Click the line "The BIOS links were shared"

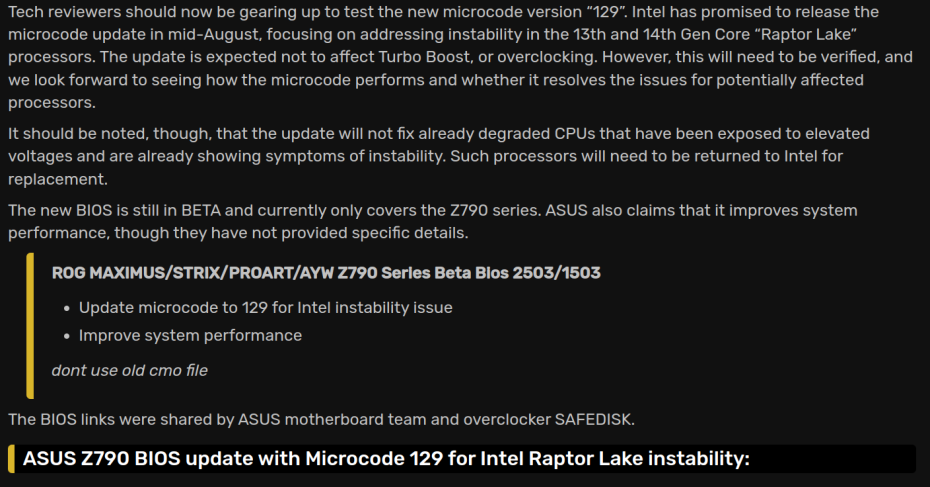click(320, 418)
